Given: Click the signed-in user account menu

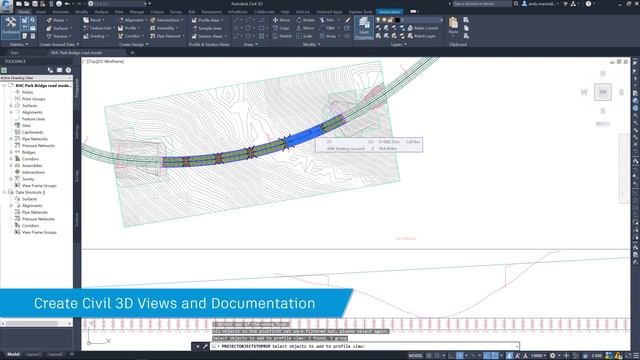Looking at the screenshot, I should tap(540, 4).
